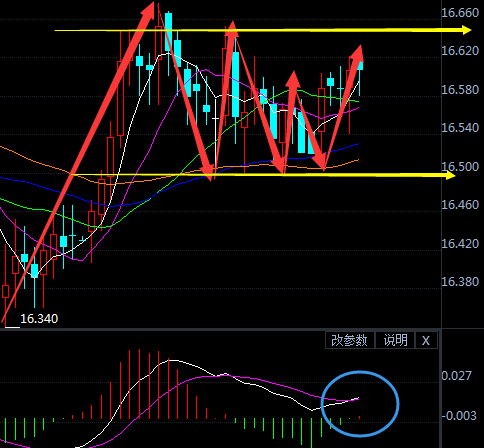Click the 16.620 price axis label
This screenshot has height=448, width=484.
[x=460, y=51]
